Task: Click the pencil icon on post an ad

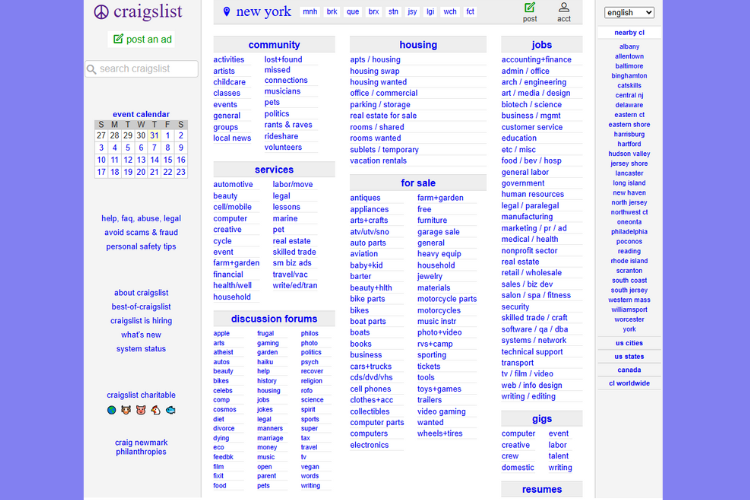Action: click(x=118, y=39)
